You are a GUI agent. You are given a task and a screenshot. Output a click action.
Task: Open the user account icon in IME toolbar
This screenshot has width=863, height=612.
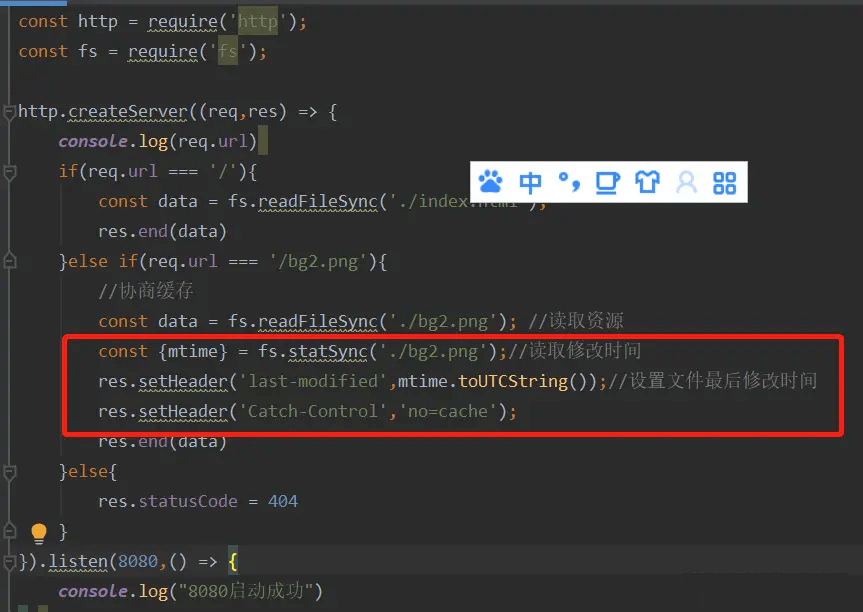pyautogui.click(x=686, y=182)
